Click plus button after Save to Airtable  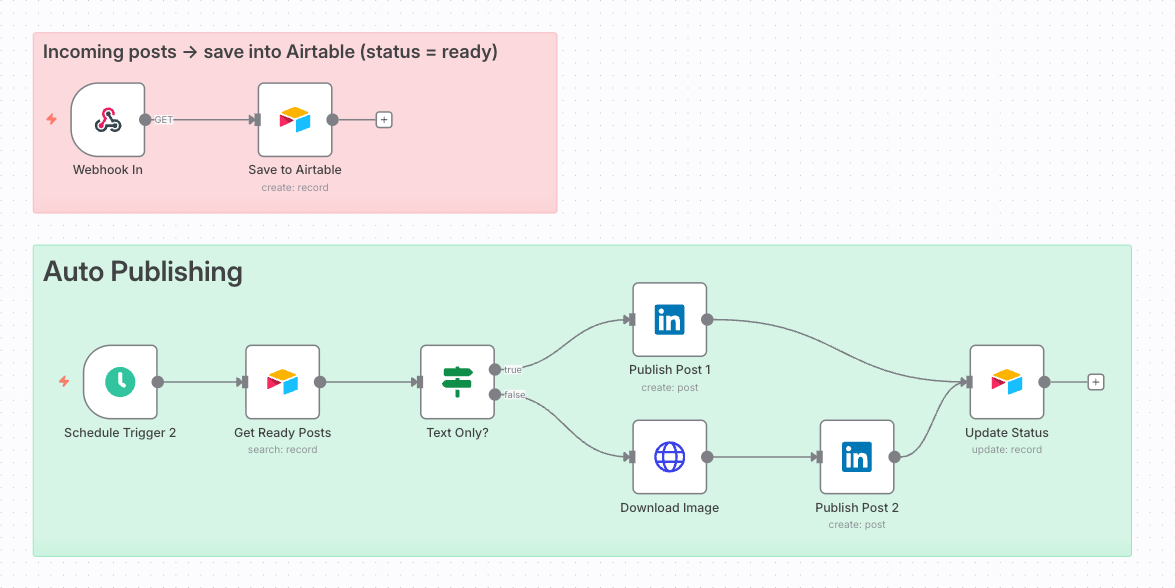384,120
